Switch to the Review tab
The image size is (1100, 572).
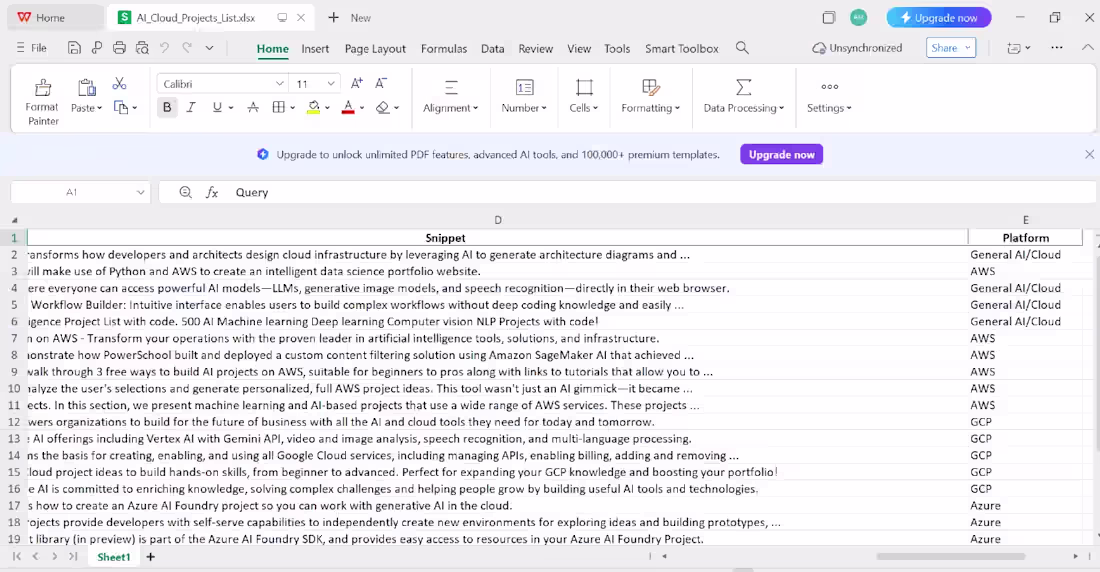click(x=536, y=48)
